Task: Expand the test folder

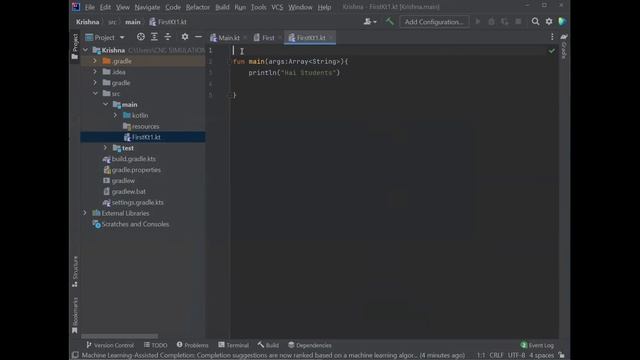Action: 105,148
